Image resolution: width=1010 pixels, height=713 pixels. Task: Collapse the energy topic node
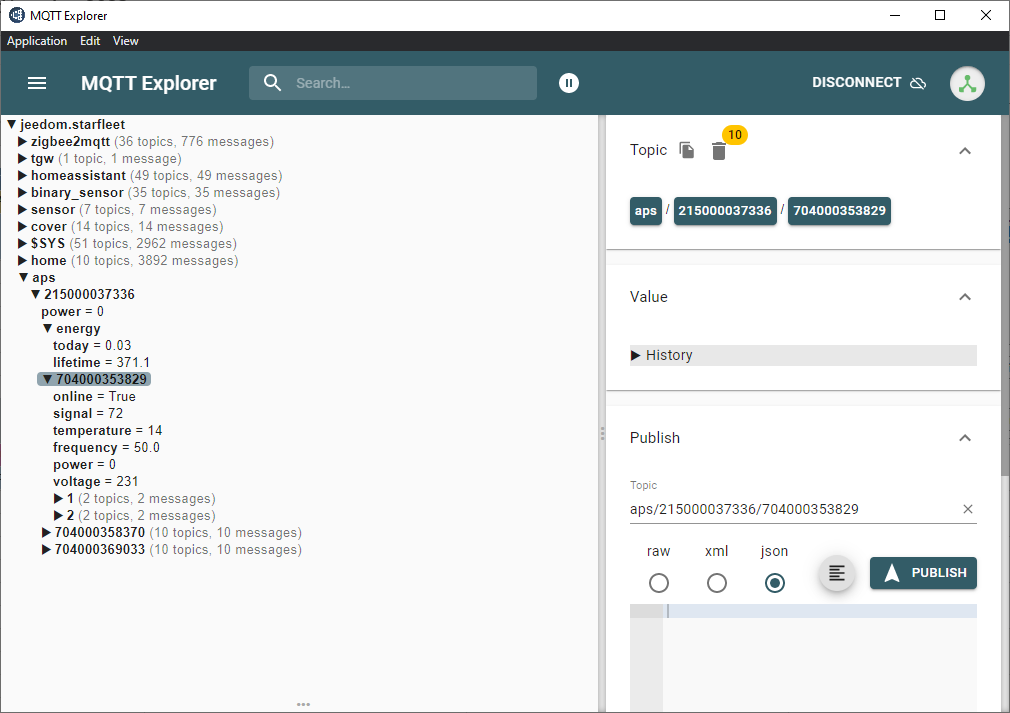[x=48, y=328]
